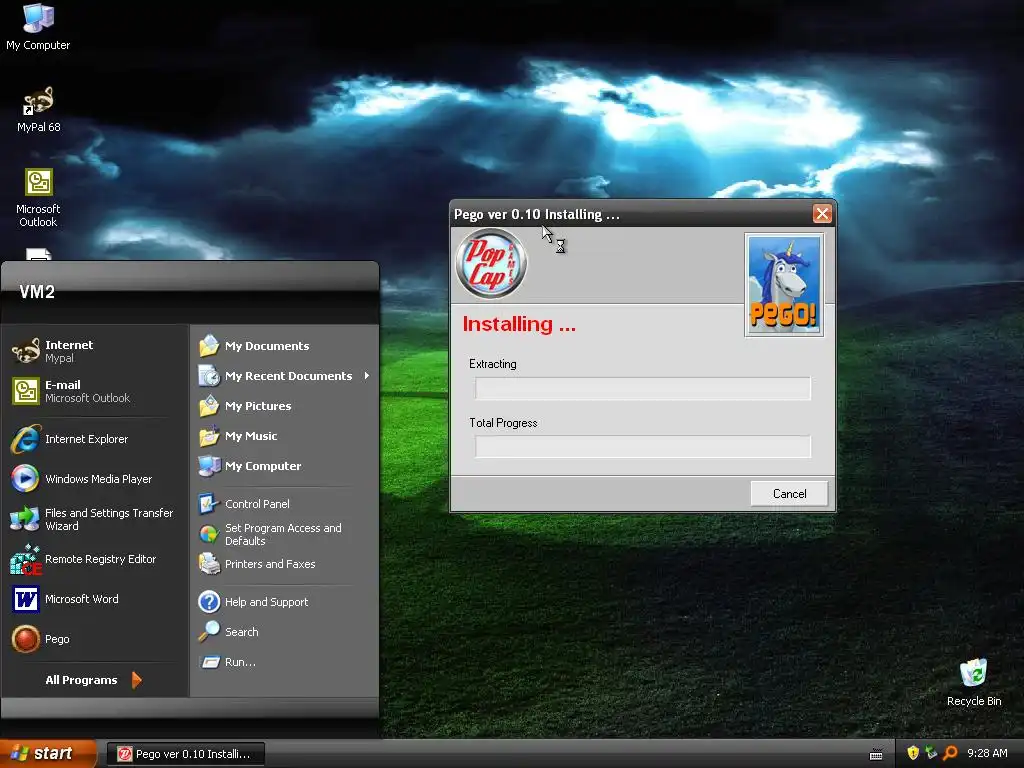Expand All Programs list
This screenshot has height=768, width=1024.
(93, 680)
